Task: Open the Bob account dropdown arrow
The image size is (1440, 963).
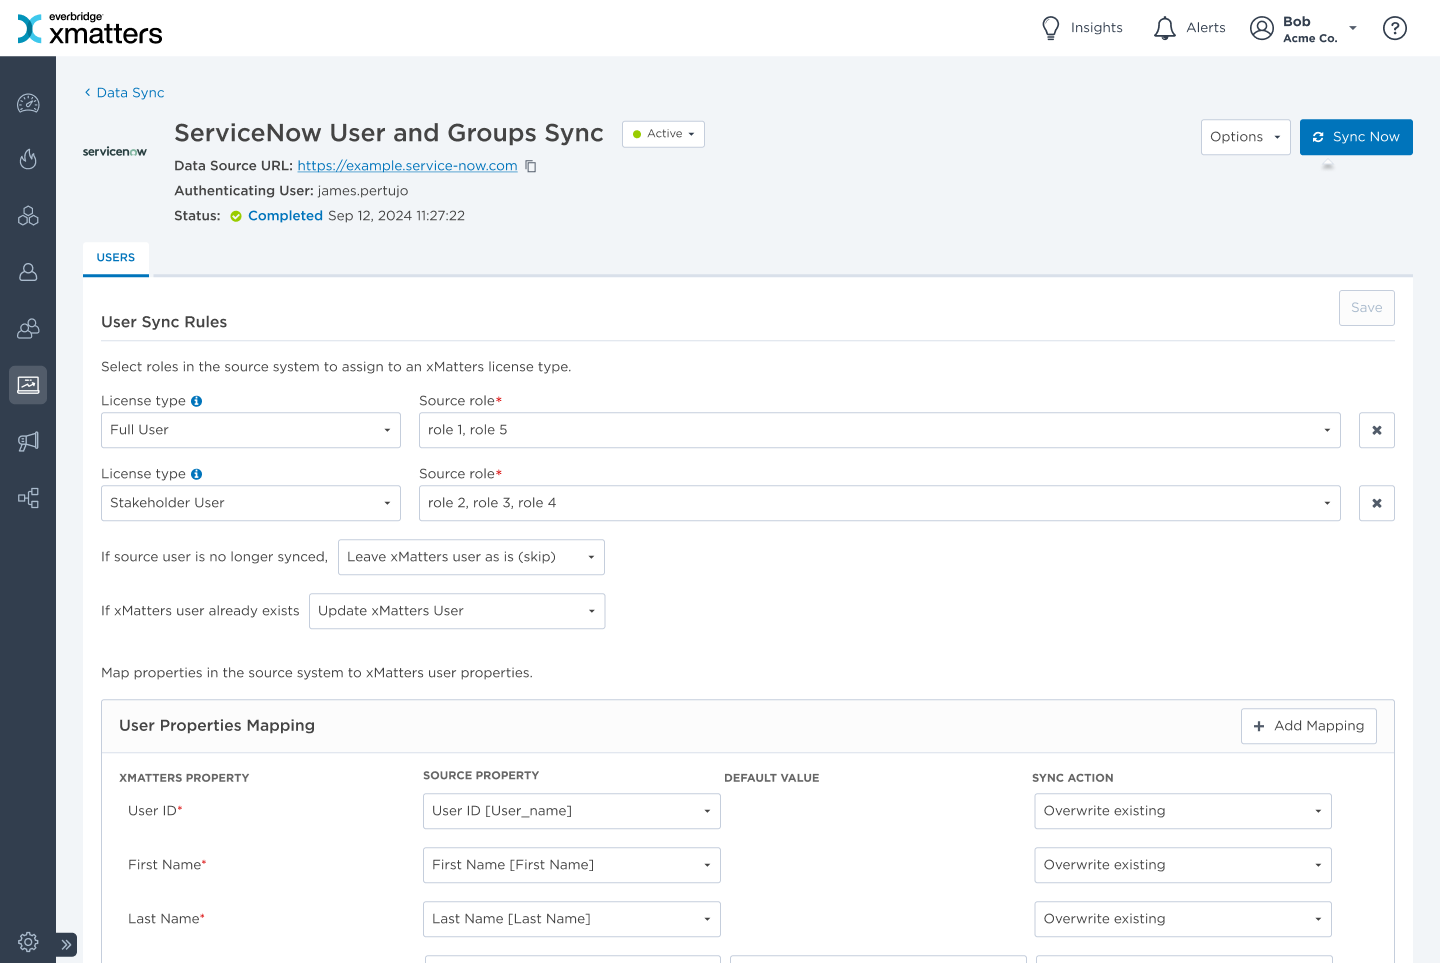Action: pos(1353,28)
